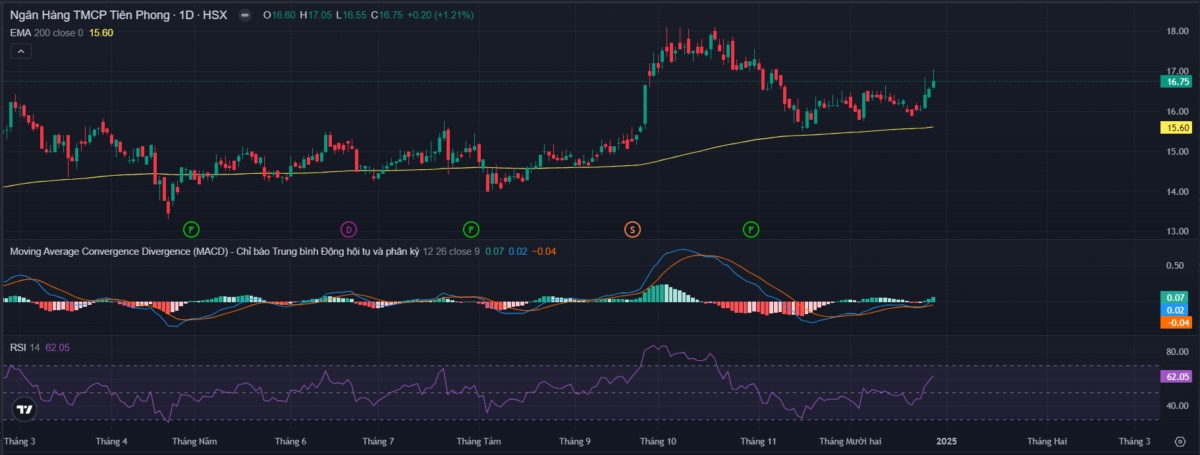Click the green P marker near Tháng 11
Screen dimensions: 1200x455
751,229
